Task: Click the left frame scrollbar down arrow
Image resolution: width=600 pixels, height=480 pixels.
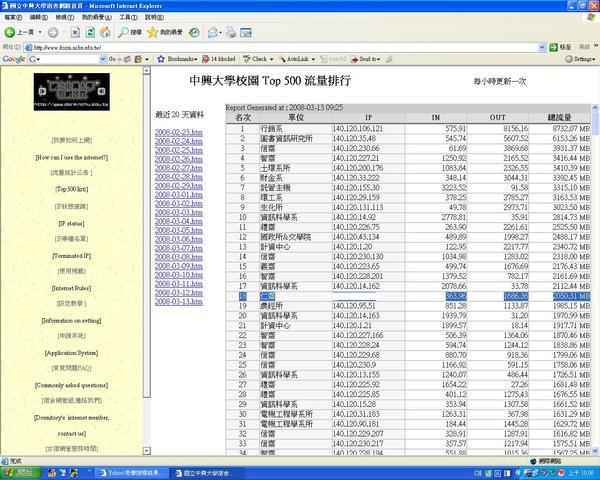Action: pos(147,451)
